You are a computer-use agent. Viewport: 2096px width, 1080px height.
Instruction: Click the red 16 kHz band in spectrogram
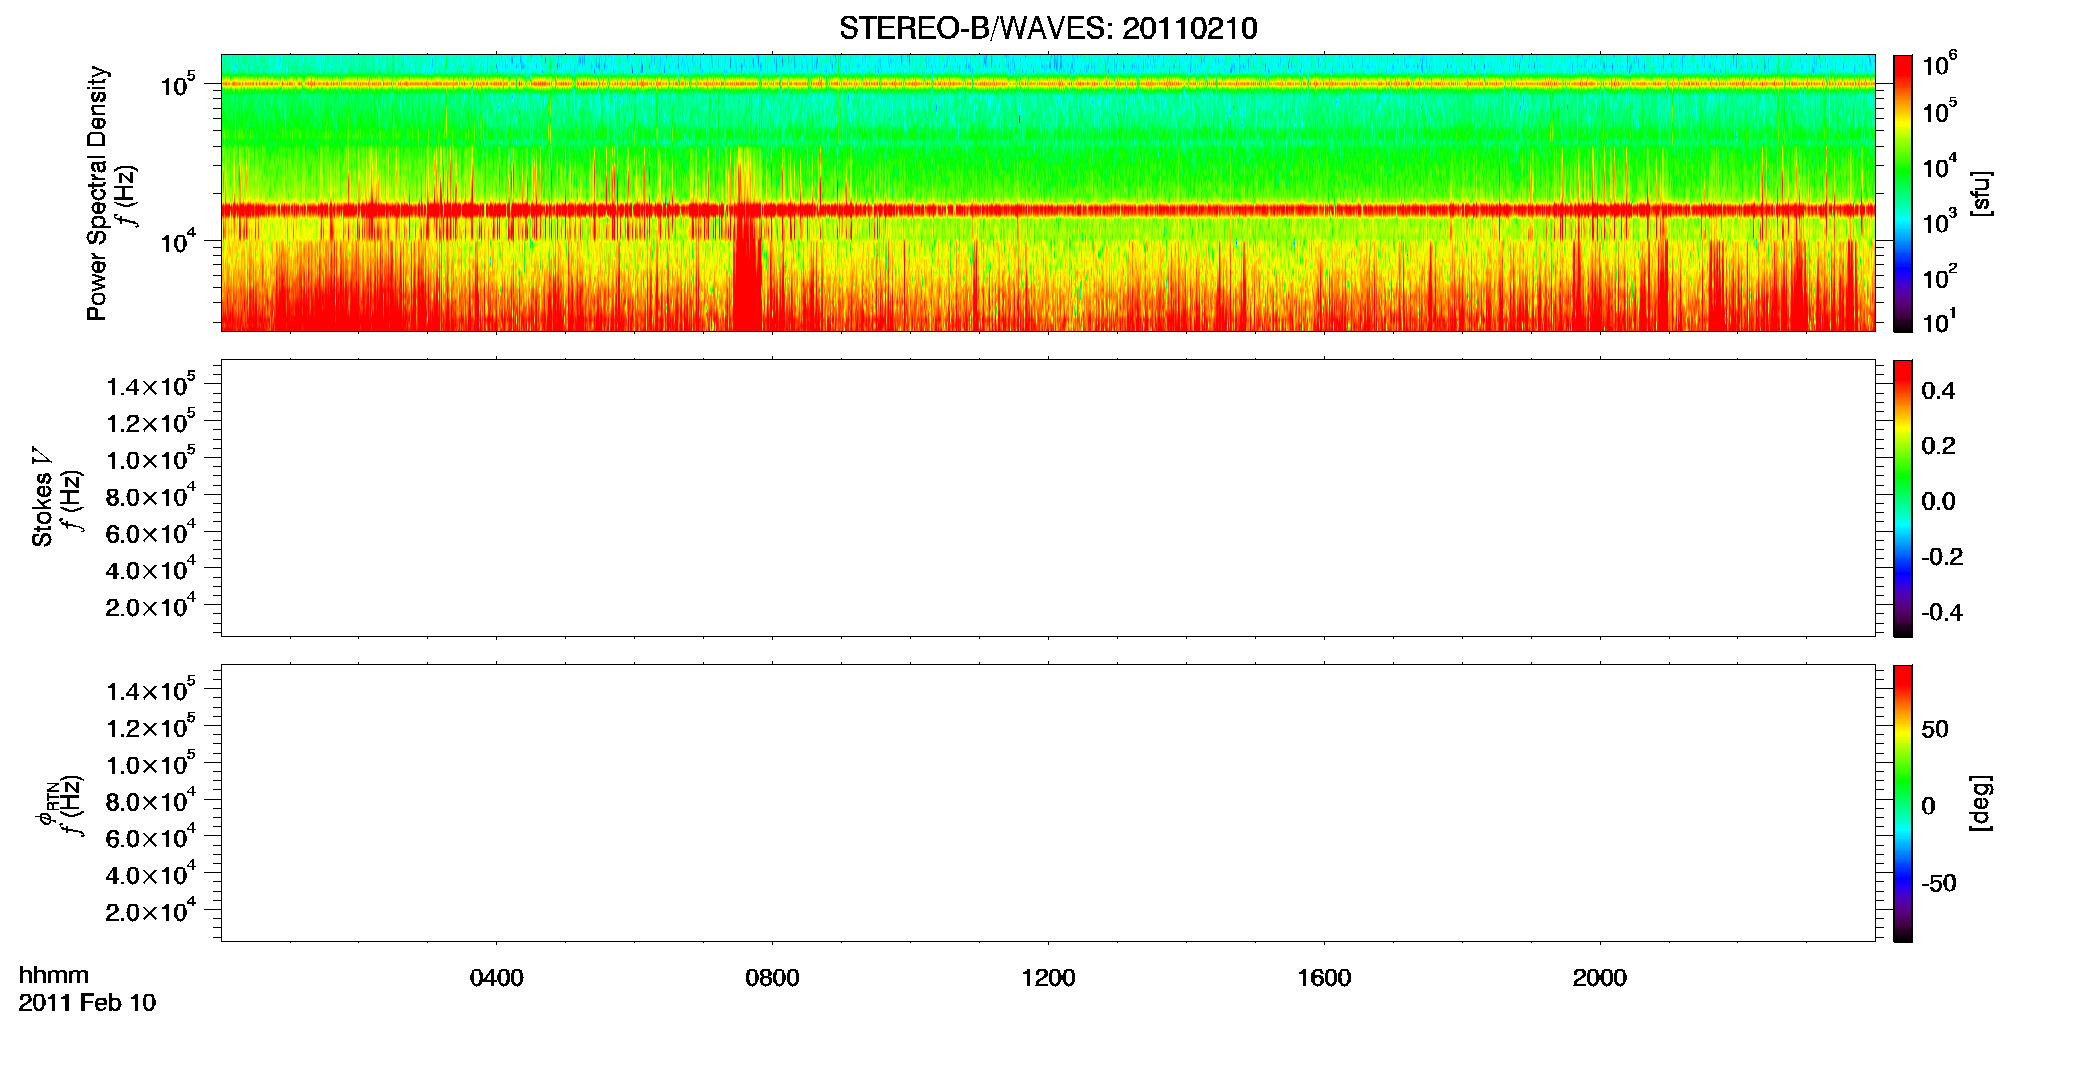(x=1048, y=210)
